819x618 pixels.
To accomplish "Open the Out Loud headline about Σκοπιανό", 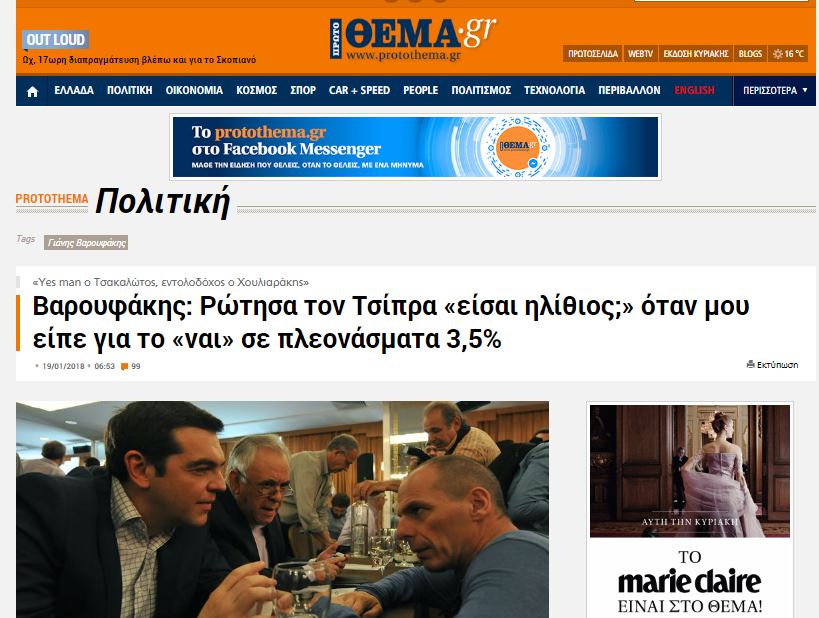I will pos(139,60).
